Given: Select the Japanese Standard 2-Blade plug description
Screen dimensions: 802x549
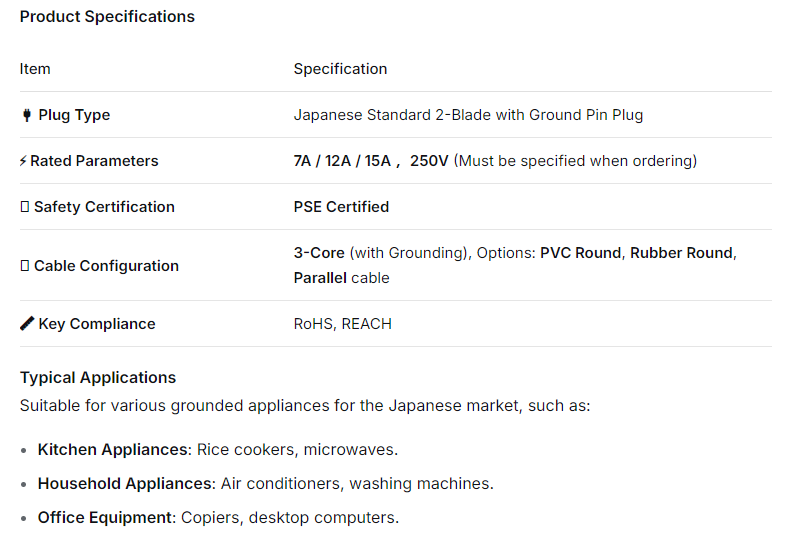Looking at the screenshot, I should (x=468, y=115).
